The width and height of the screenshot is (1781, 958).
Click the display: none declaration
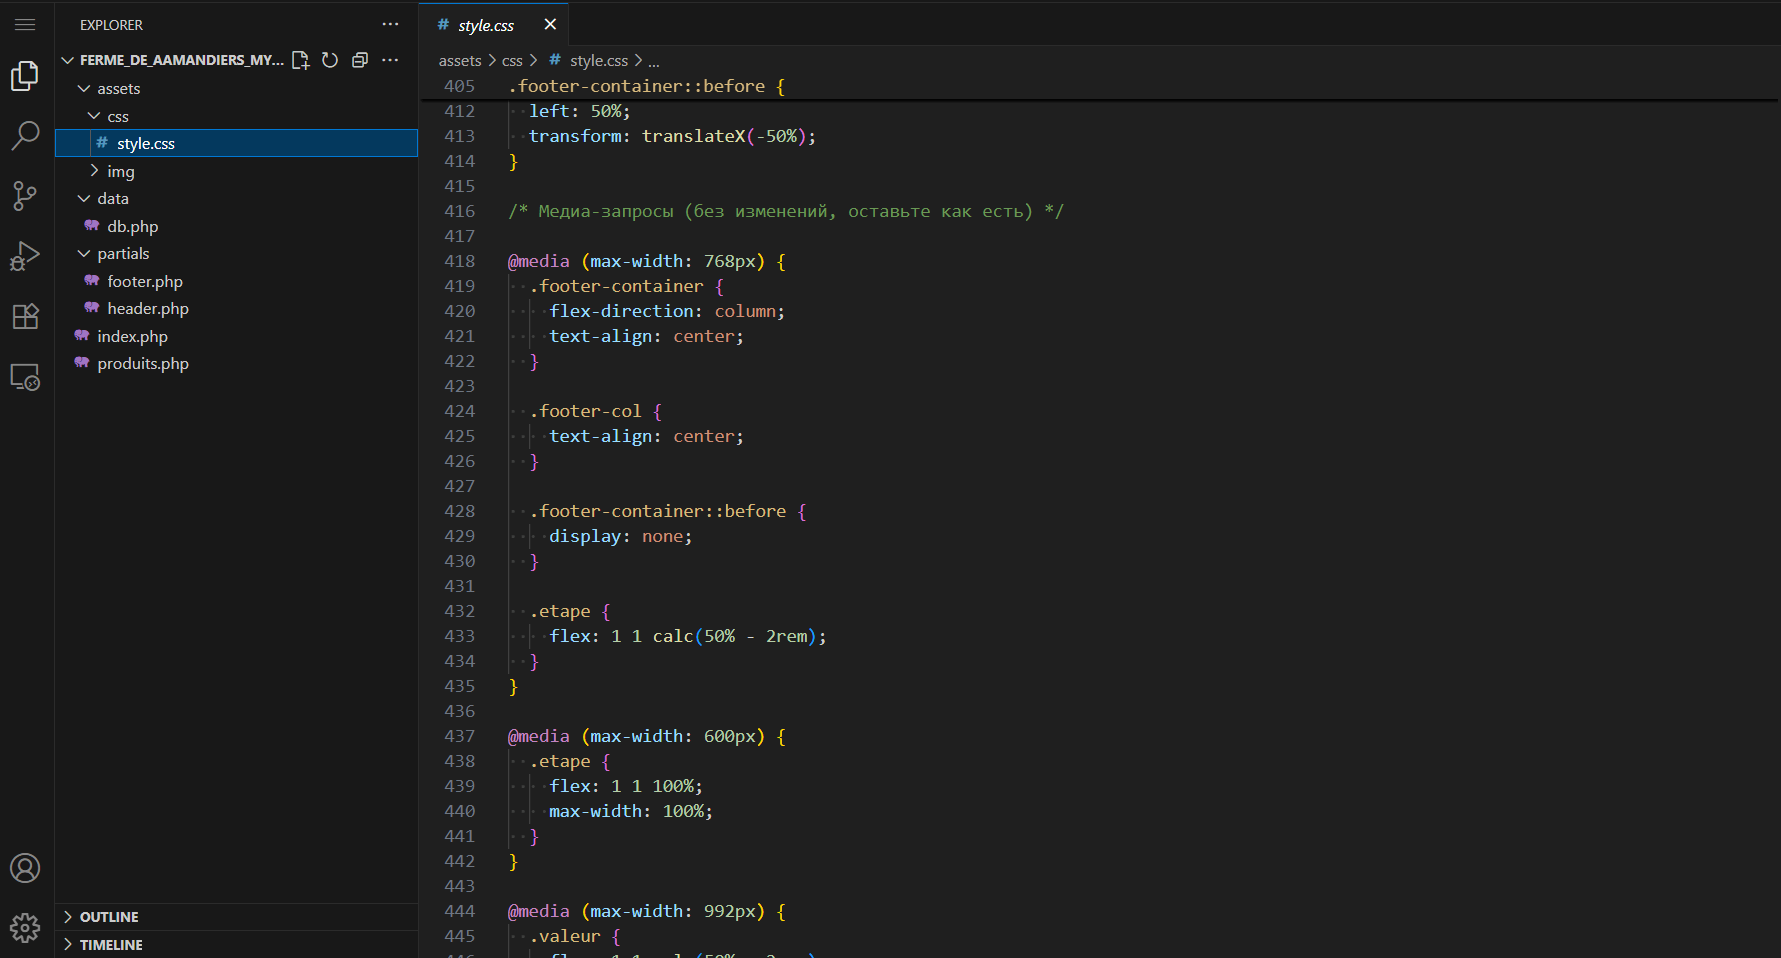[x=620, y=536]
